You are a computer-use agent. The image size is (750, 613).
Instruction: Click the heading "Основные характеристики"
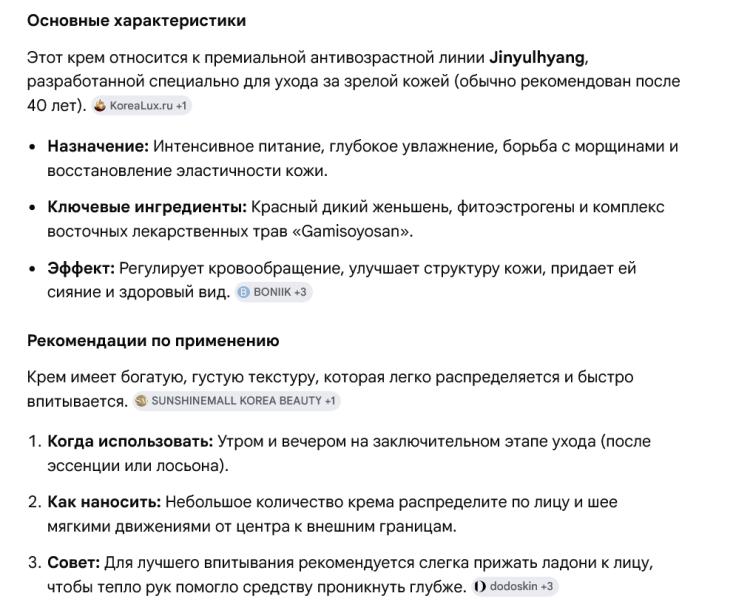click(x=136, y=20)
